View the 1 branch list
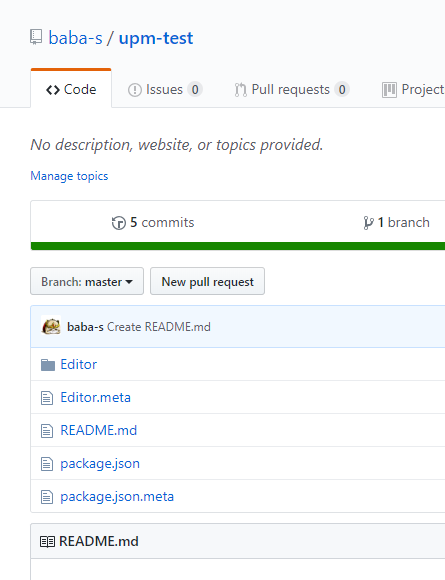This screenshot has height=580, width=445. (397, 223)
